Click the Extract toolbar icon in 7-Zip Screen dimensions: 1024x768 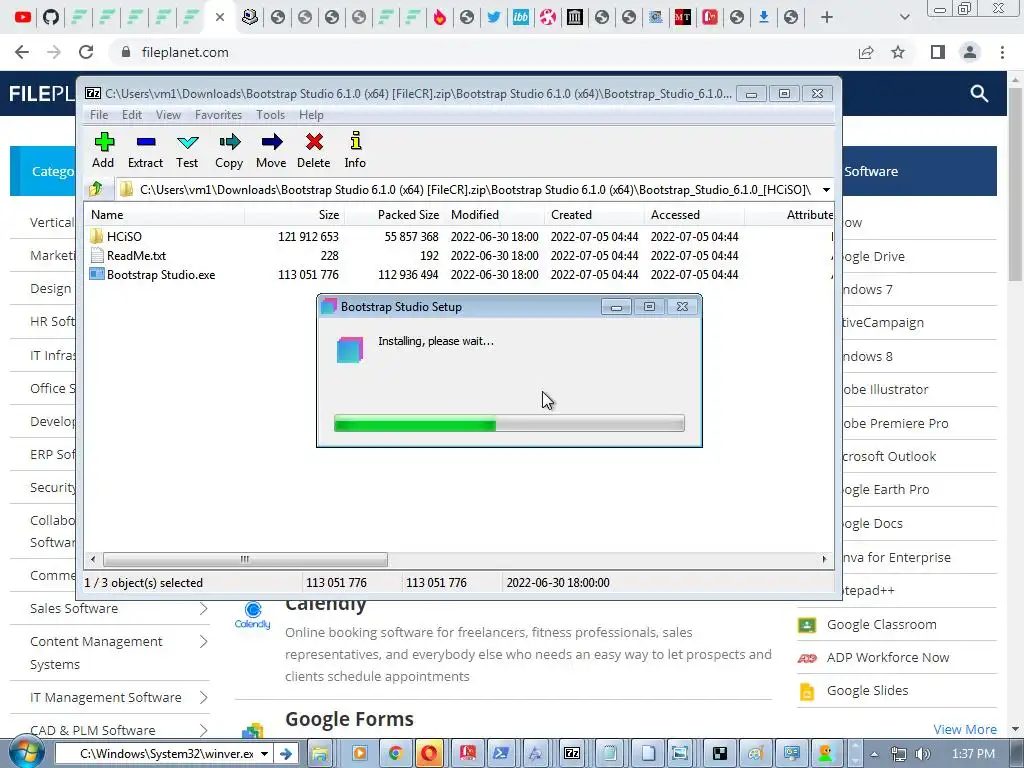(145, 150)
